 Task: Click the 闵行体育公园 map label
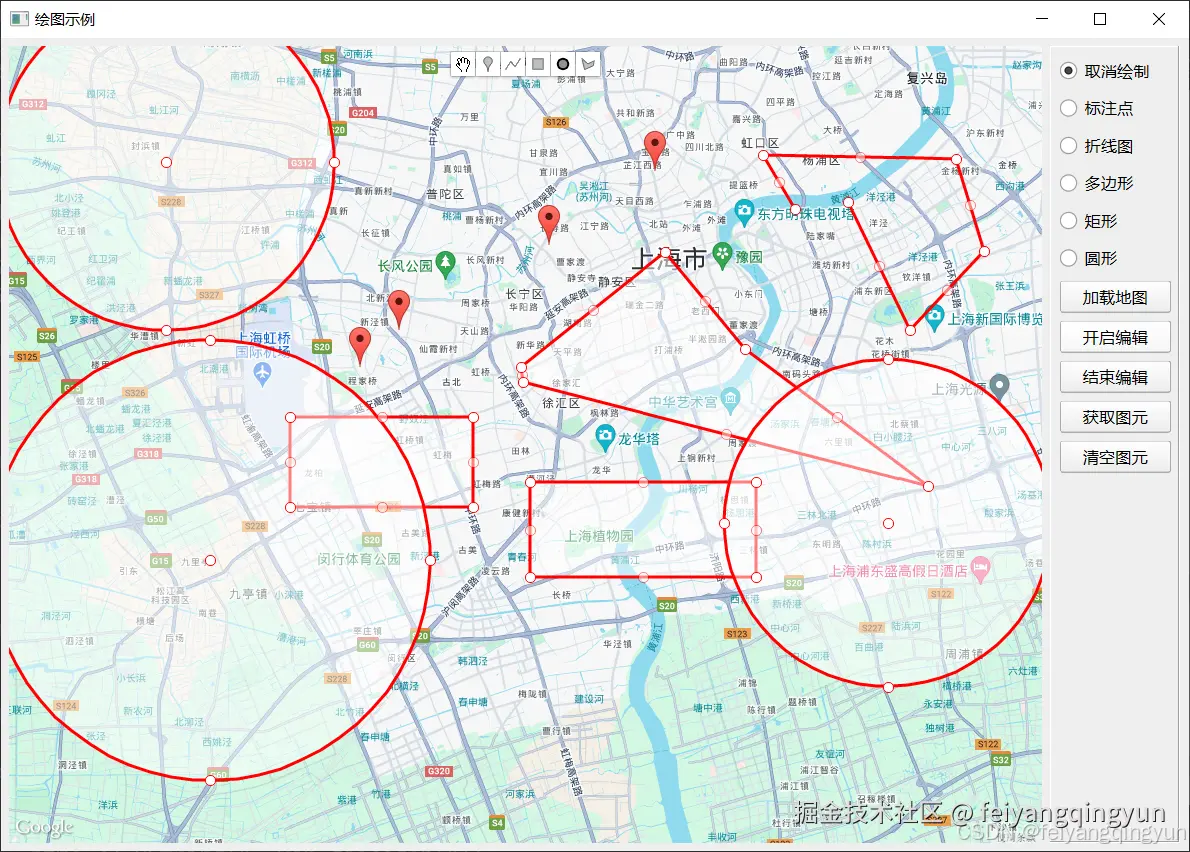tap(359, 559)
